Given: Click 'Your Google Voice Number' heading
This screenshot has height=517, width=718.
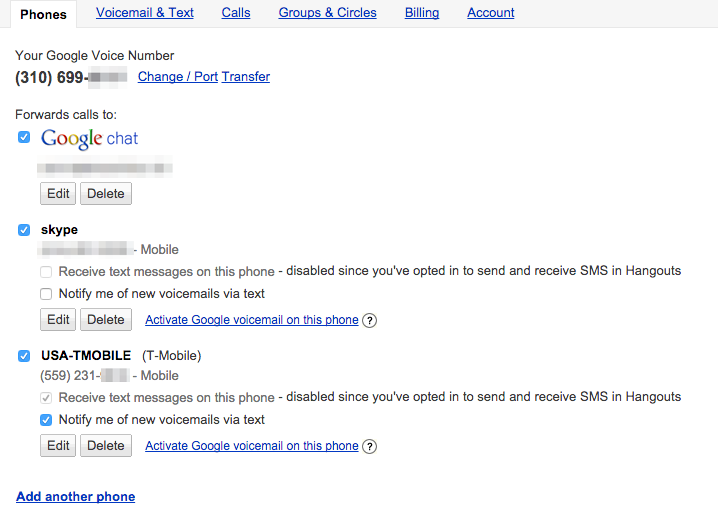Looking at the screenshot, I should pyautogui.click(x=94, y=55).
